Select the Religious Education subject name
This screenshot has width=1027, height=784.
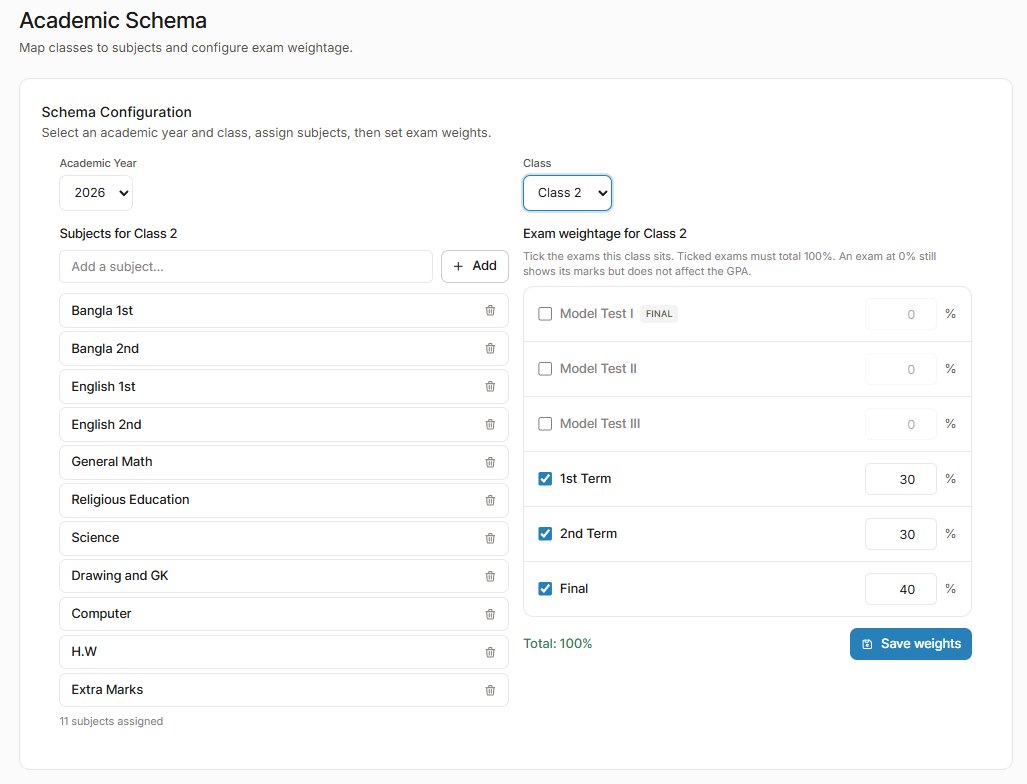(x=130, y=500)
